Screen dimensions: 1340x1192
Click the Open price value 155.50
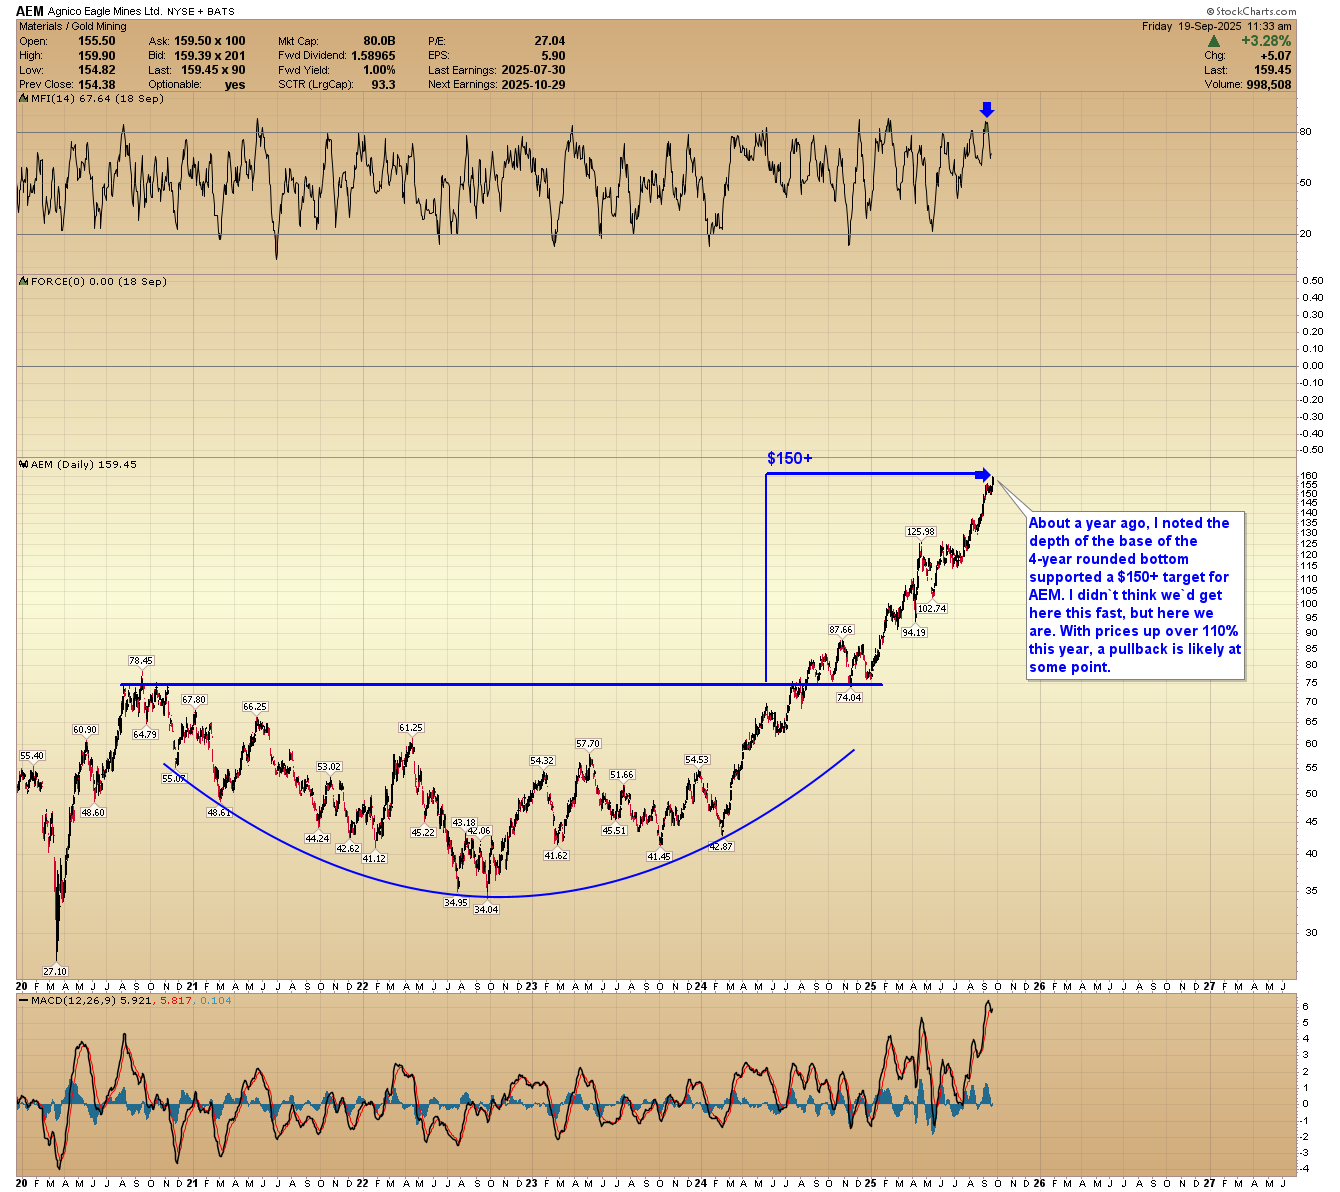97,41
